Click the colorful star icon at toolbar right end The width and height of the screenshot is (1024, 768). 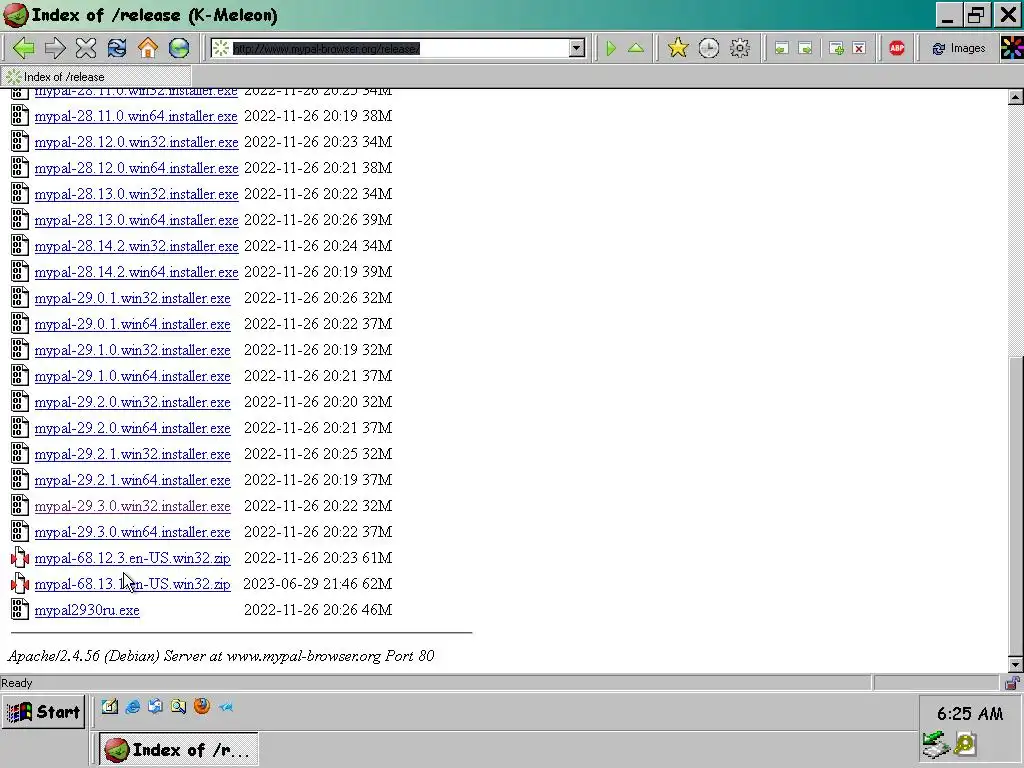(1012, 48)
